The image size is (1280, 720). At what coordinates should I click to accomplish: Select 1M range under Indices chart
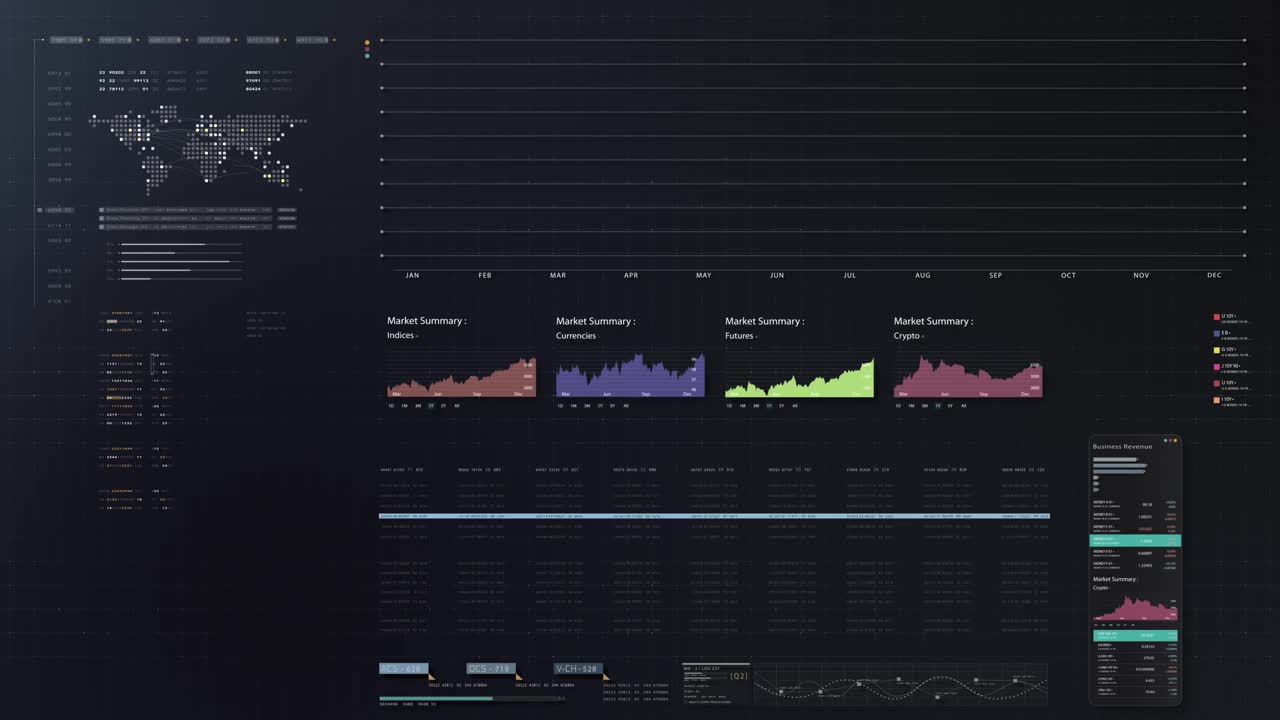[x=405, y=406]
